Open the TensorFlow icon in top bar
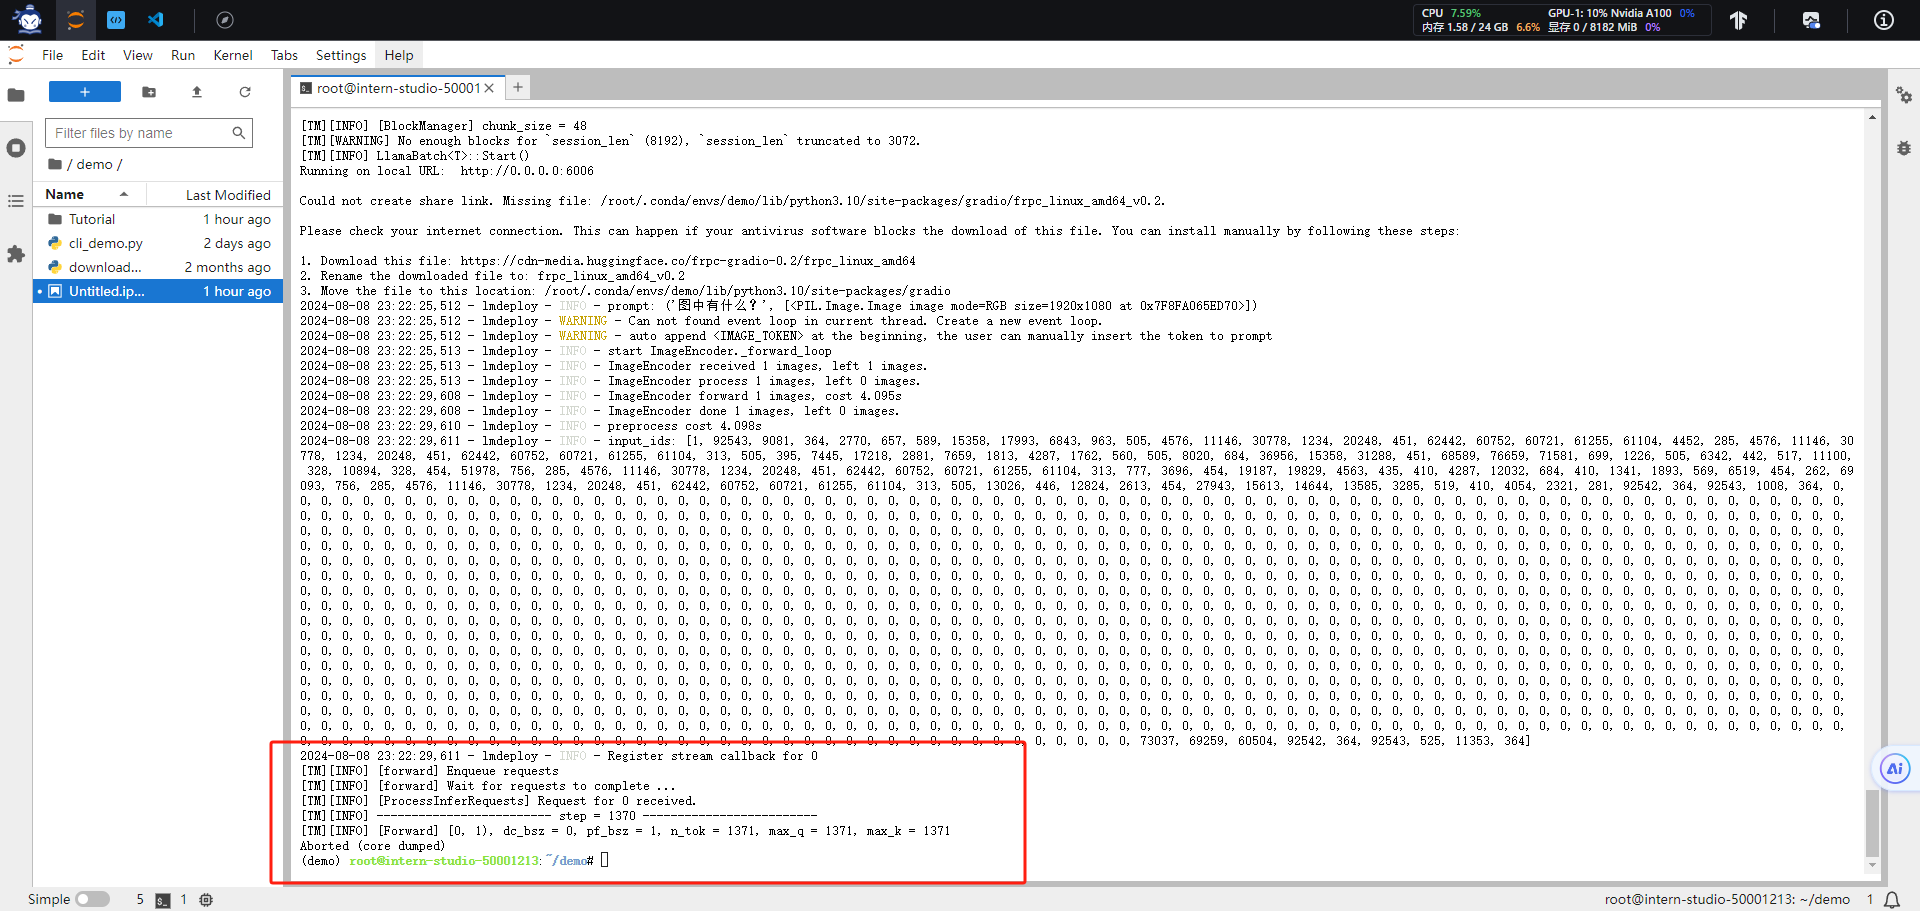1920x911 pixels. [x=1739, y=20]
